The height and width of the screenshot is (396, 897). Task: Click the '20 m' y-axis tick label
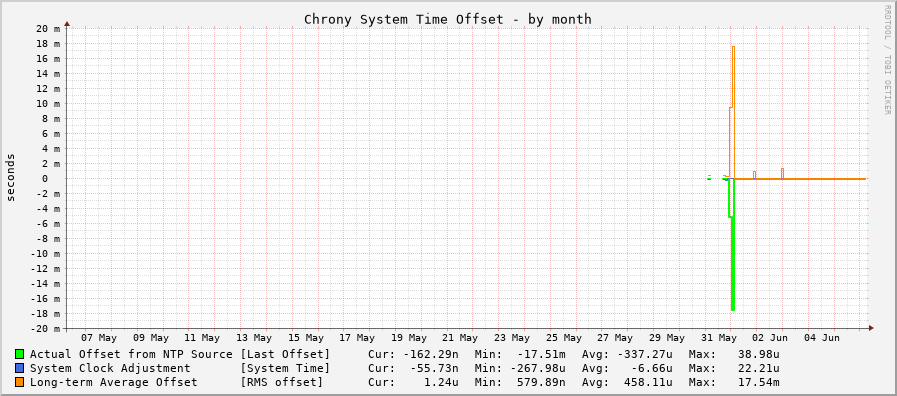47,29
